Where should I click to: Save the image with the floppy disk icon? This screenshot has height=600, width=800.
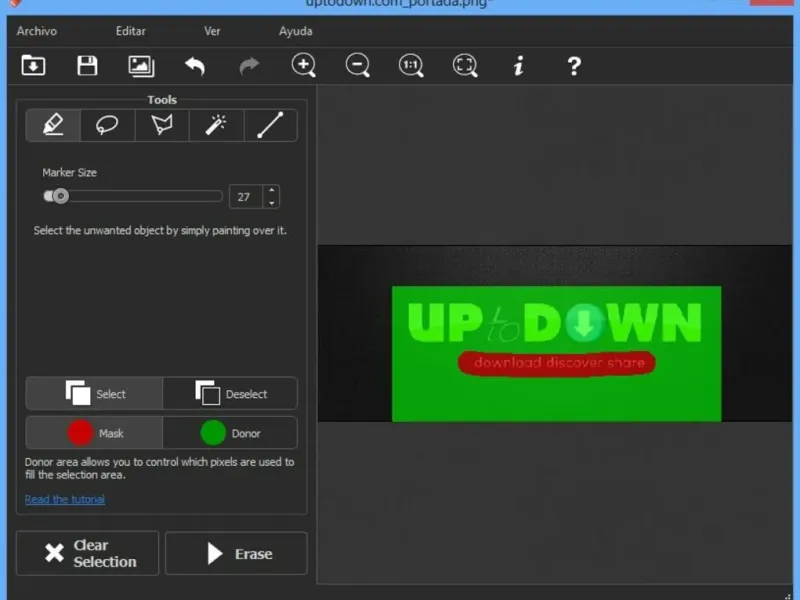pos(87,65)
